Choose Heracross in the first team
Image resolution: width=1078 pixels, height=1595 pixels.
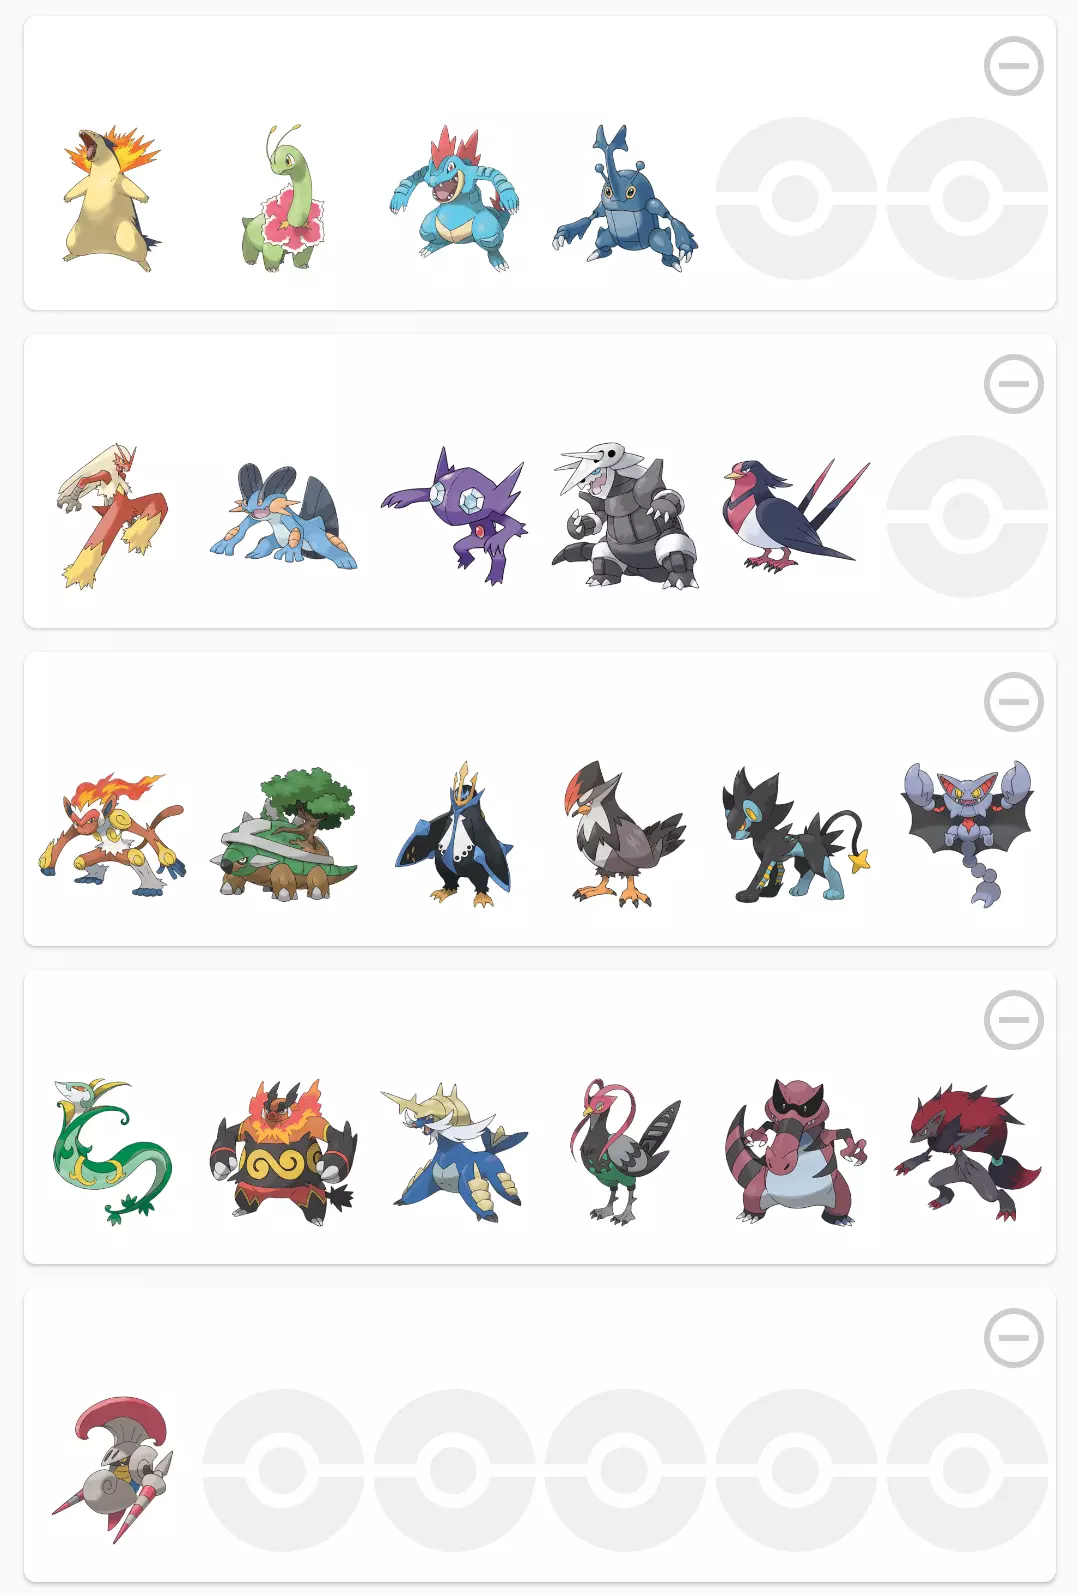tap(625, 198)
